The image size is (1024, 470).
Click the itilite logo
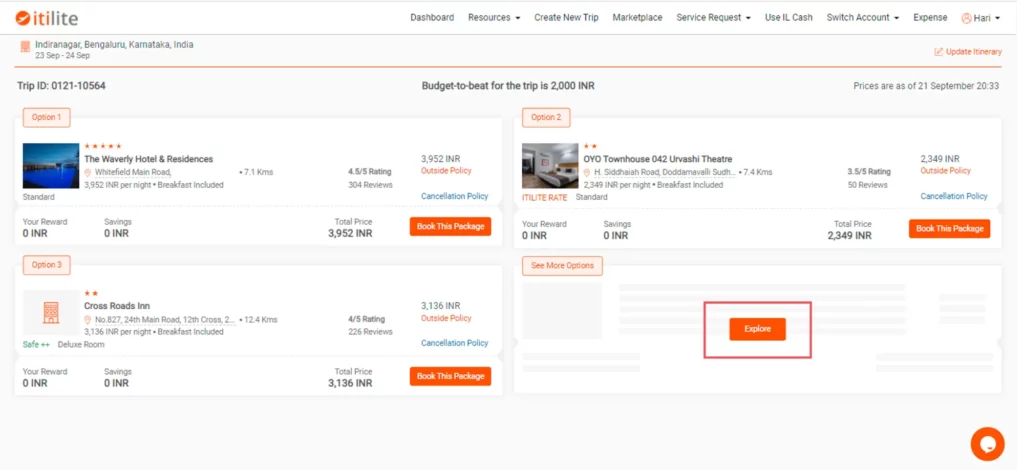pyautogui.click(x=46, y=18)
